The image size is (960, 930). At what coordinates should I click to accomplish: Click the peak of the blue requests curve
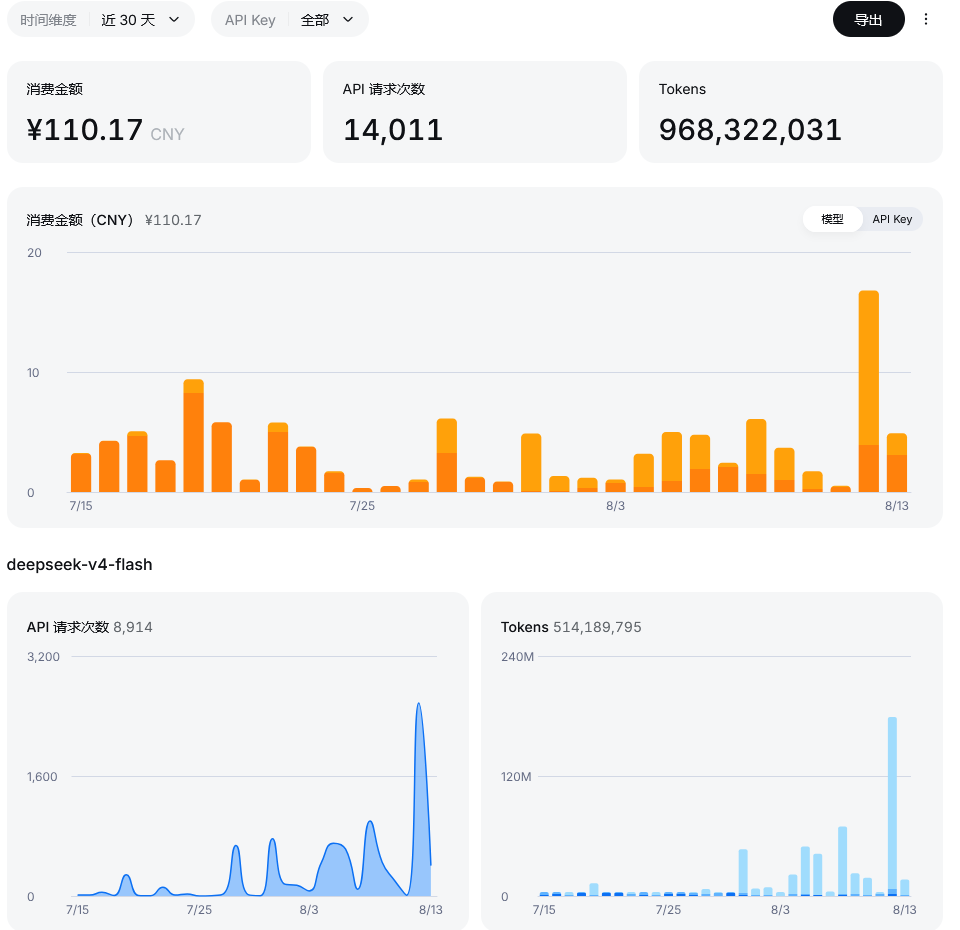coord(419,704)
